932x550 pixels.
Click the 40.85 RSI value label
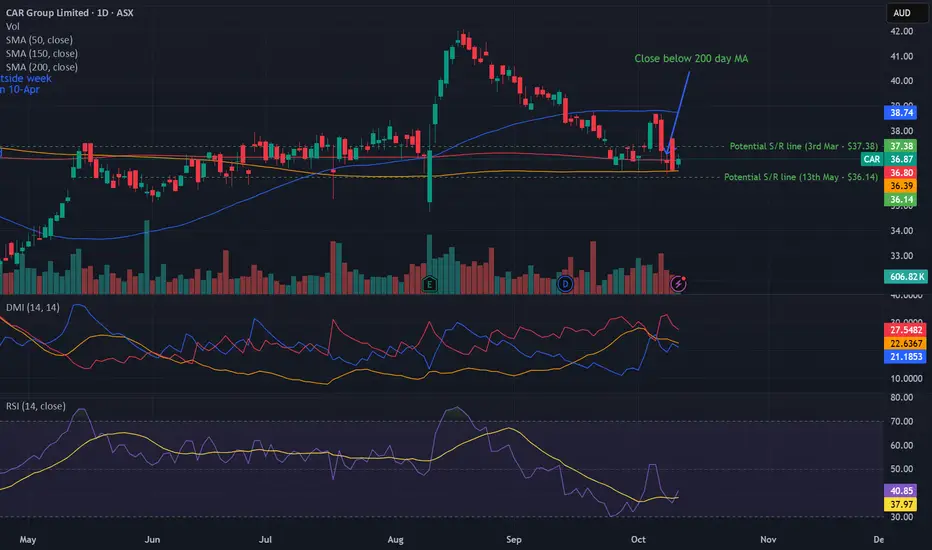tap(901, 491)
